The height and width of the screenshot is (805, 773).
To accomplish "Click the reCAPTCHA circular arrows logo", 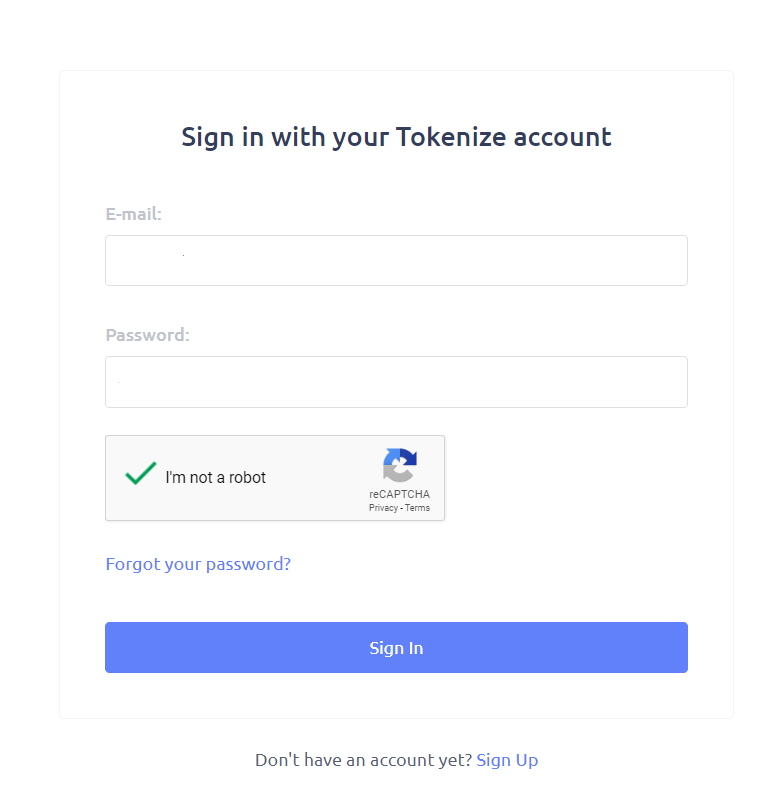I will pyautogui.click(x=399, y=465).
